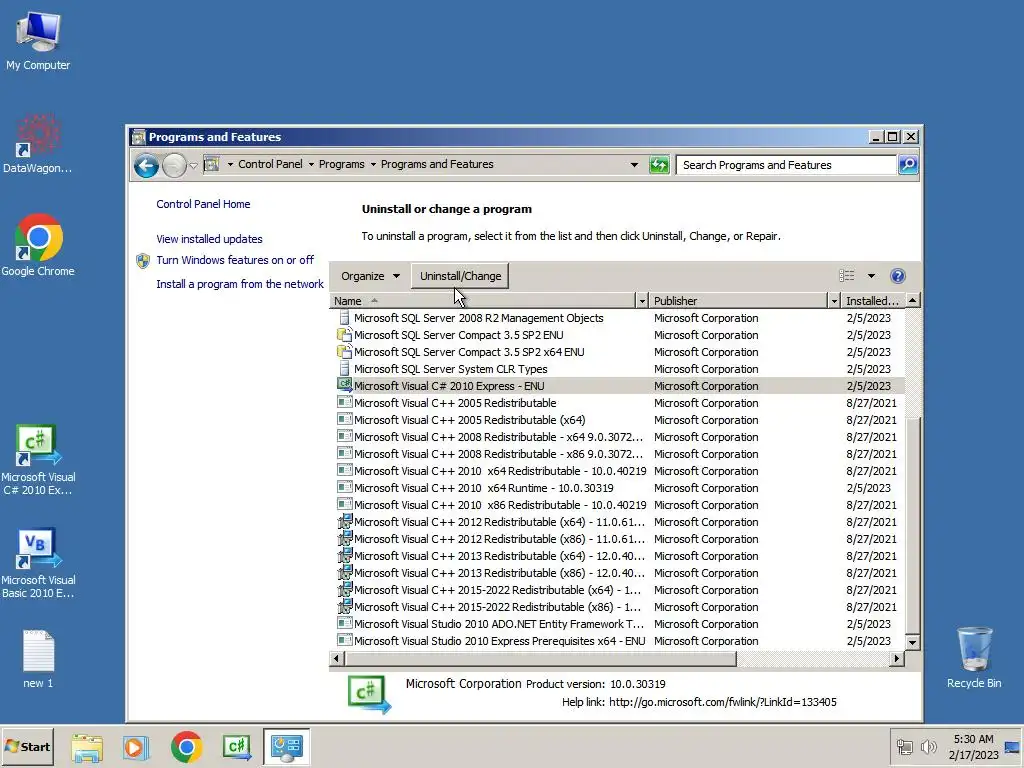Open the Organize menu
Viewport: 1024px width, 768px height.
coord(370,276)
